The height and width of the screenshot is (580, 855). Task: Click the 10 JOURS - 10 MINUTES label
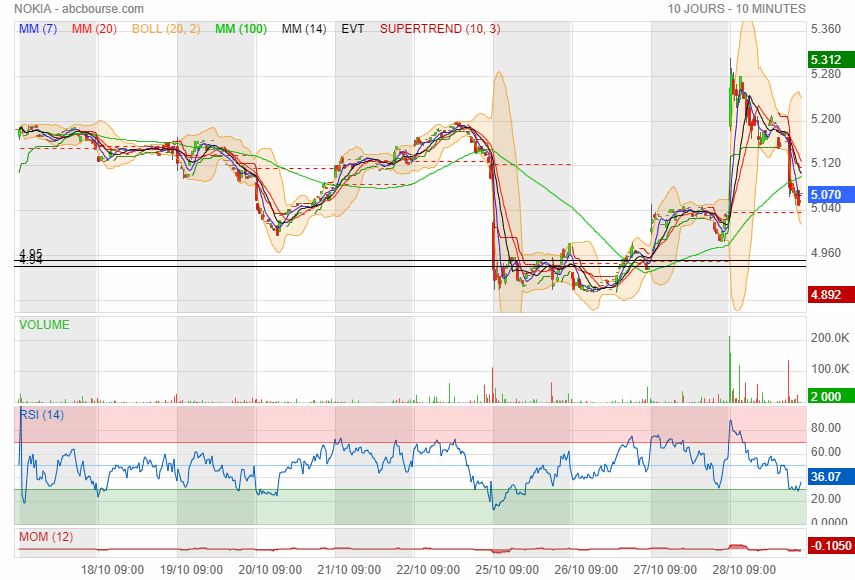click(x=737, y=9)
